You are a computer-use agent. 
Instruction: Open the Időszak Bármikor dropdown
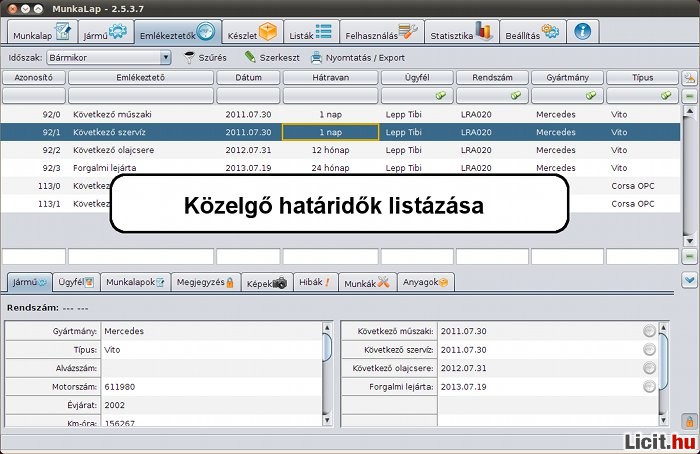coord(109,58)
